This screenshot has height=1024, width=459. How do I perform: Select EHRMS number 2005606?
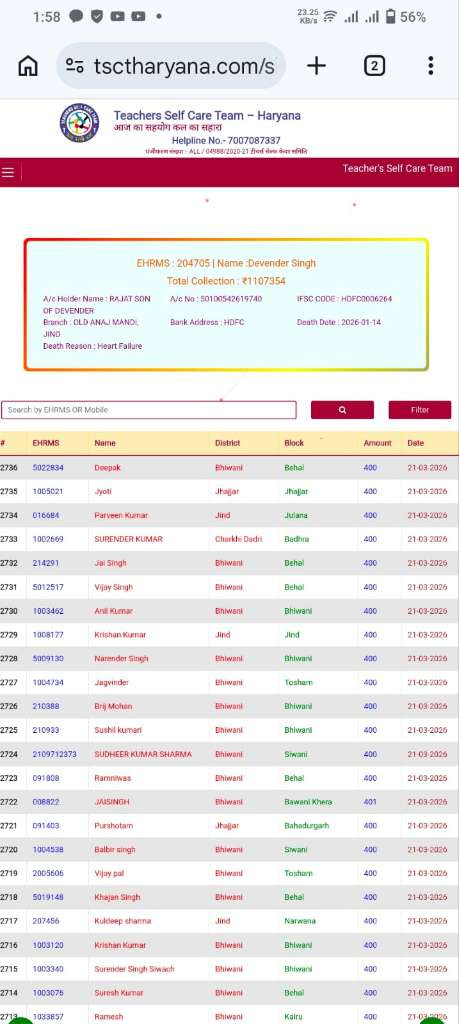(x=48, y=874)
